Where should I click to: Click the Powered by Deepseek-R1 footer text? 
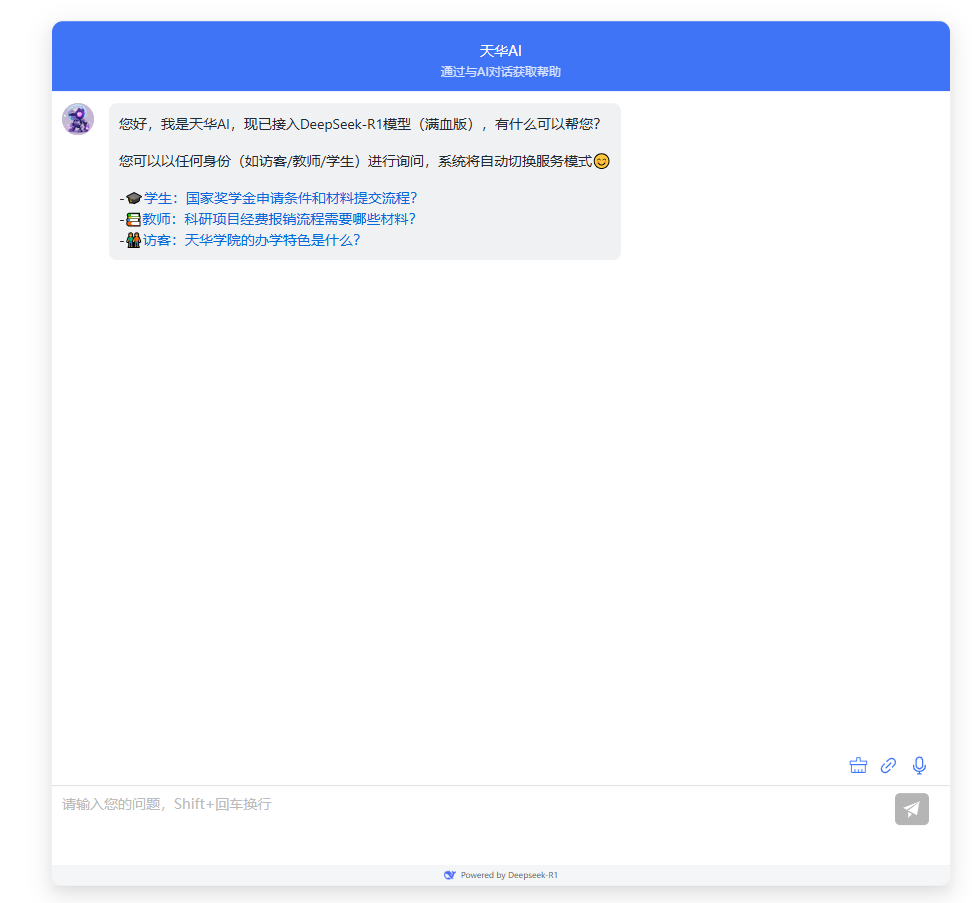pyautogui.click(x=509, y=875)
